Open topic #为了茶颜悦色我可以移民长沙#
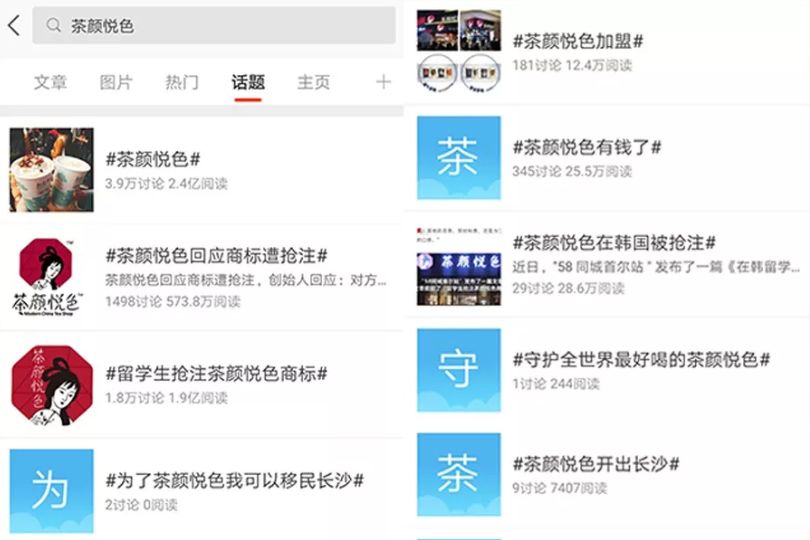Viewport: 810px width, 540px height. pyautogui.click(x=235, y=480)
